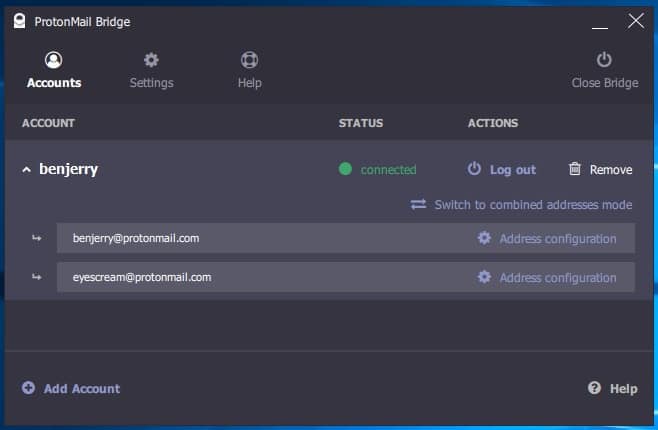Log out of the benjerry account
The height and width of the screenshot is (430, 658).
pyautogui.click(x=501, y=169)
